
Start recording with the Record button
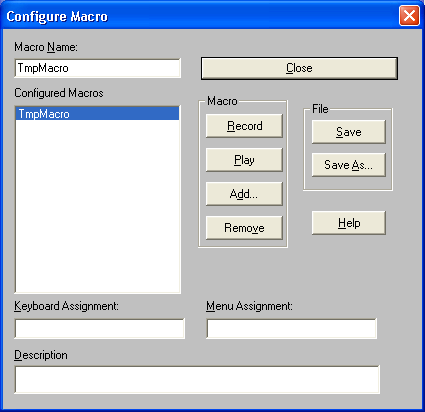[x=244, y=126]
